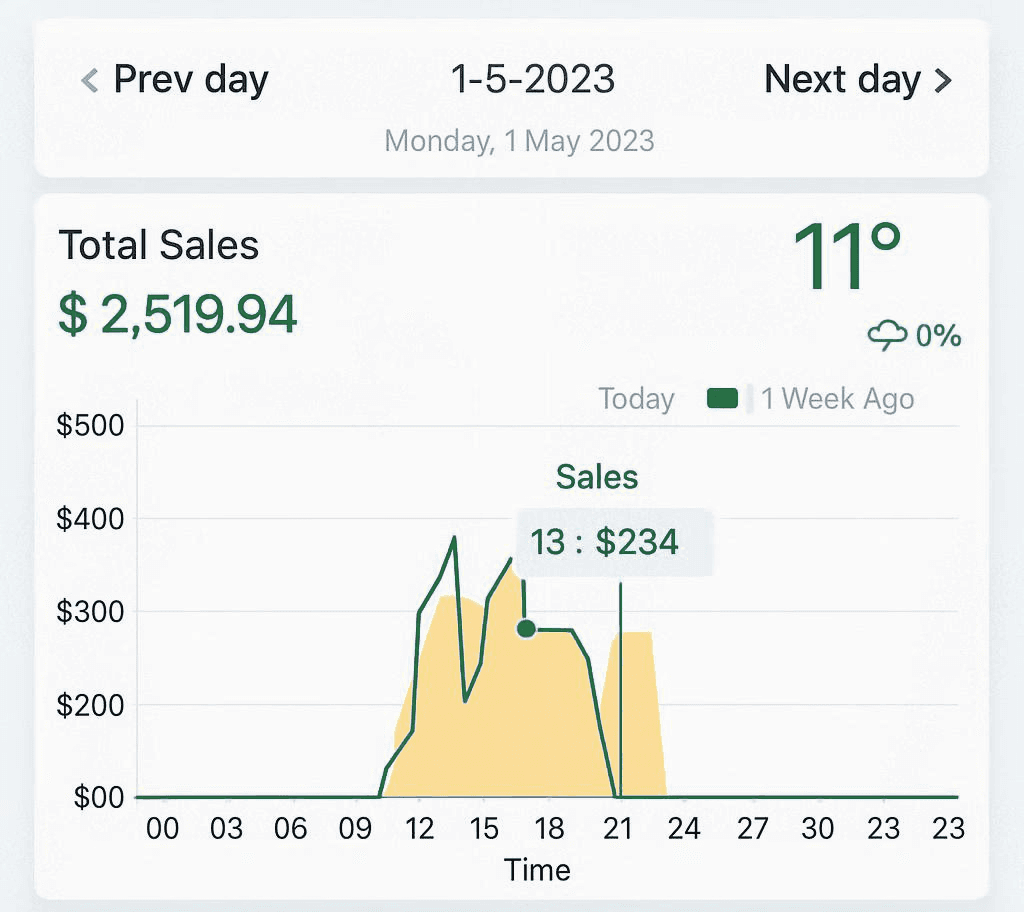This screenshot has width=1024, height=912.
Task: Click the right chevron after Next day
Action: point(943,80)
